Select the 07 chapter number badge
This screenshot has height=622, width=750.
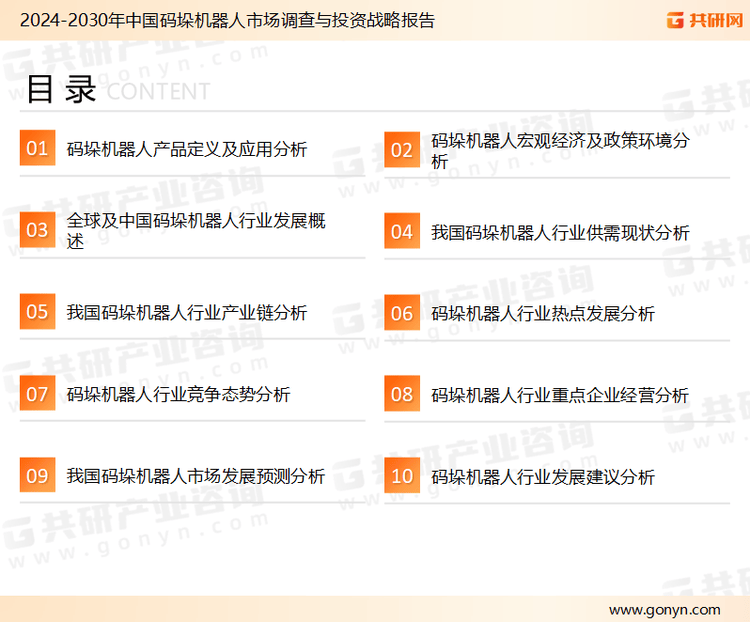[37, 394]
